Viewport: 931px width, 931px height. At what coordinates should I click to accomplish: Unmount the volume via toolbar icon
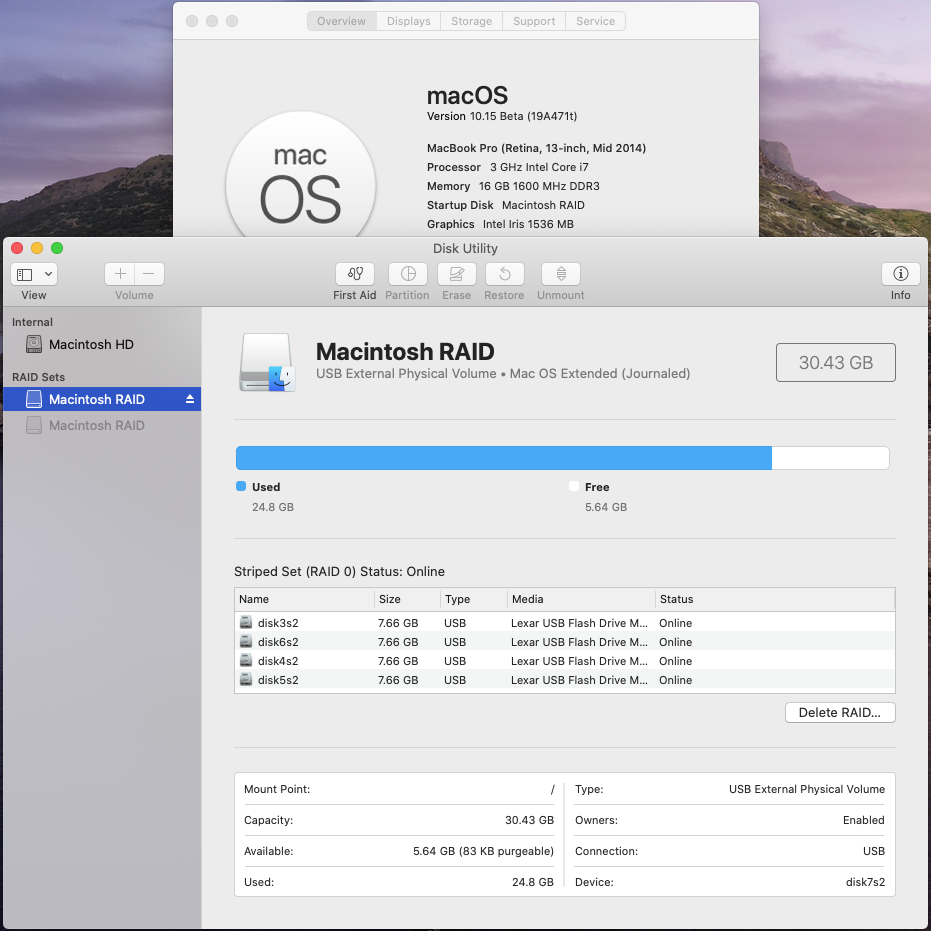560,274
